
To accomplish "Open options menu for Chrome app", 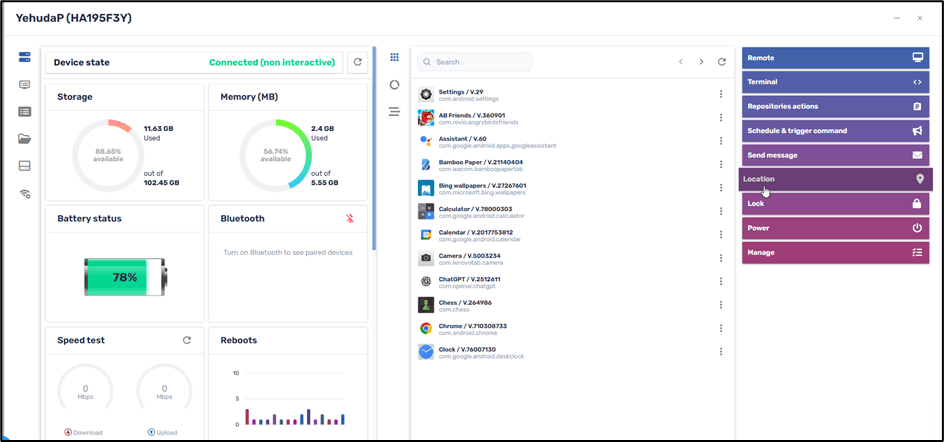I will 721,328.
